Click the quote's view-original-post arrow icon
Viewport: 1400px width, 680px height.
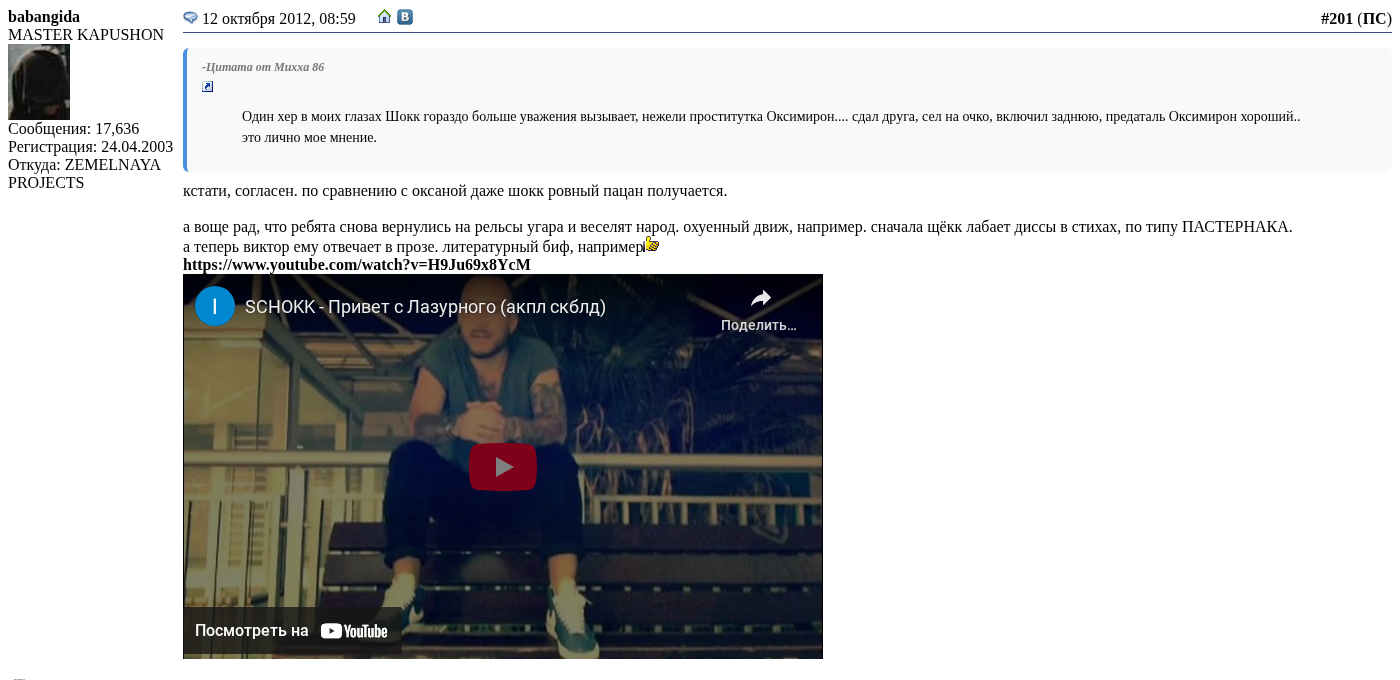tap(208, 87)
